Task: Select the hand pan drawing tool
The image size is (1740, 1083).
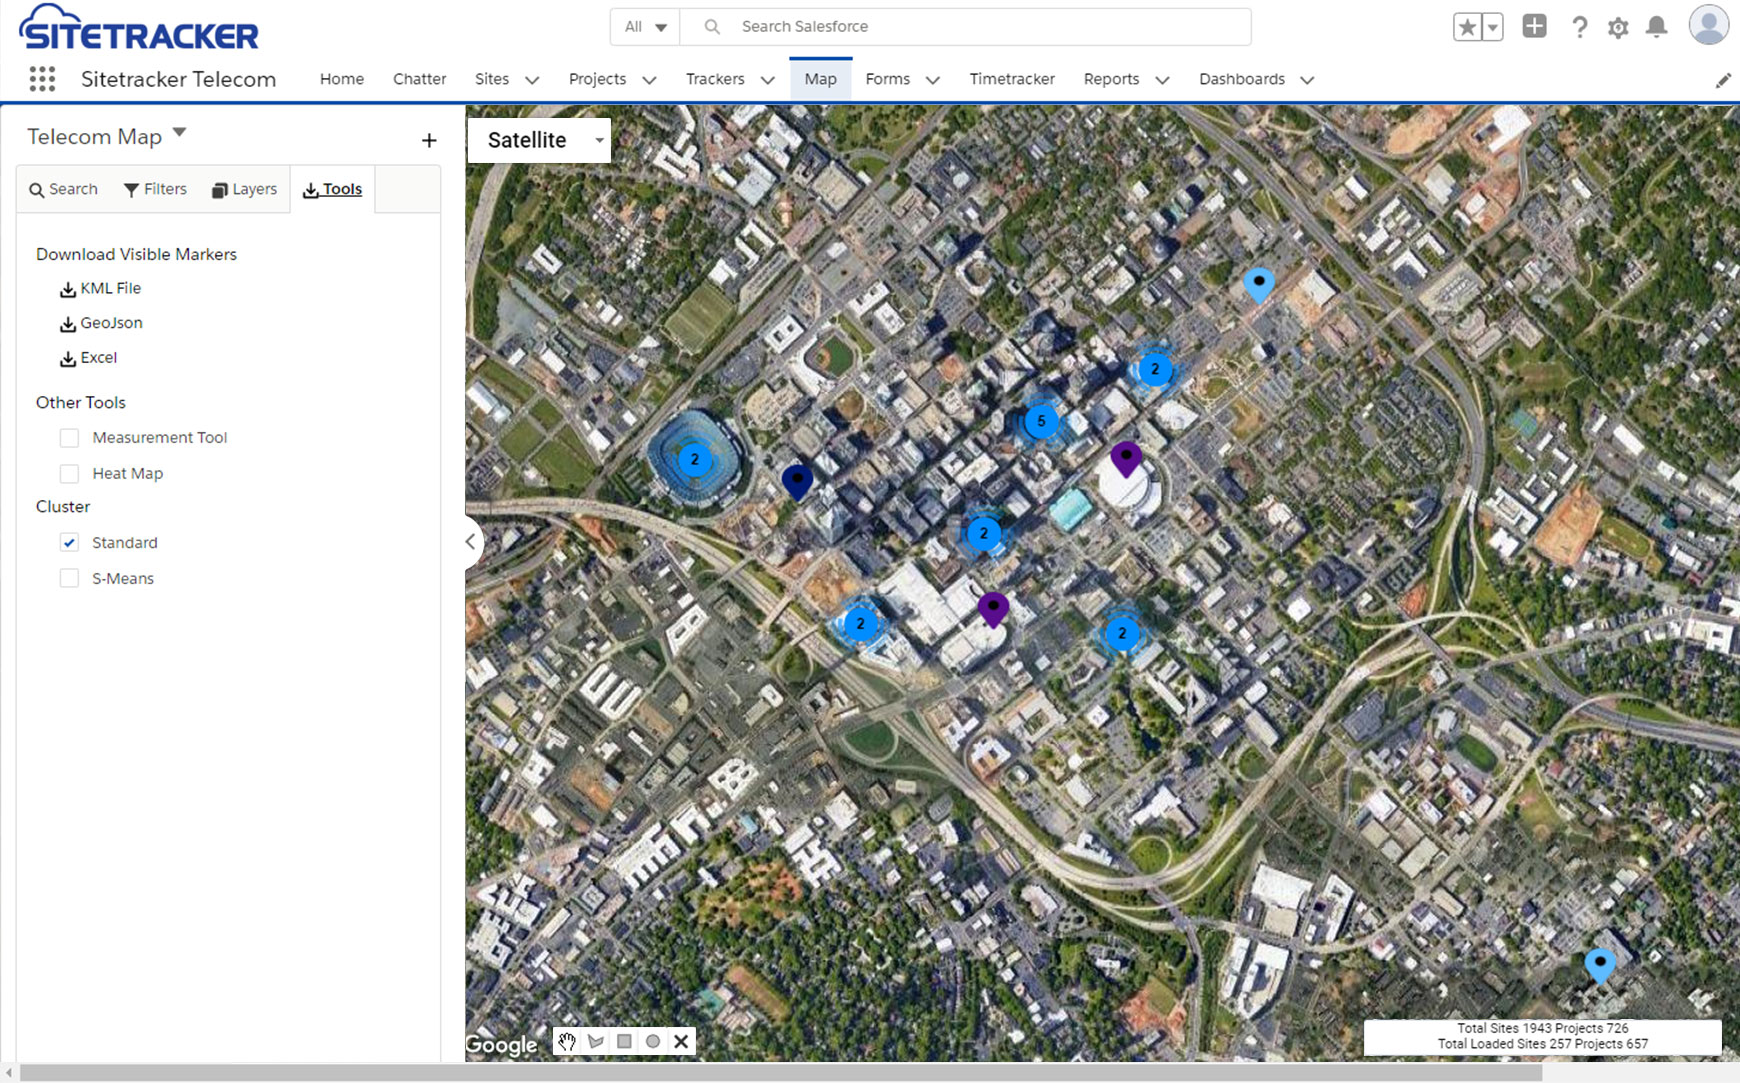Action: pyautogui.click(x=567, y=1041)
